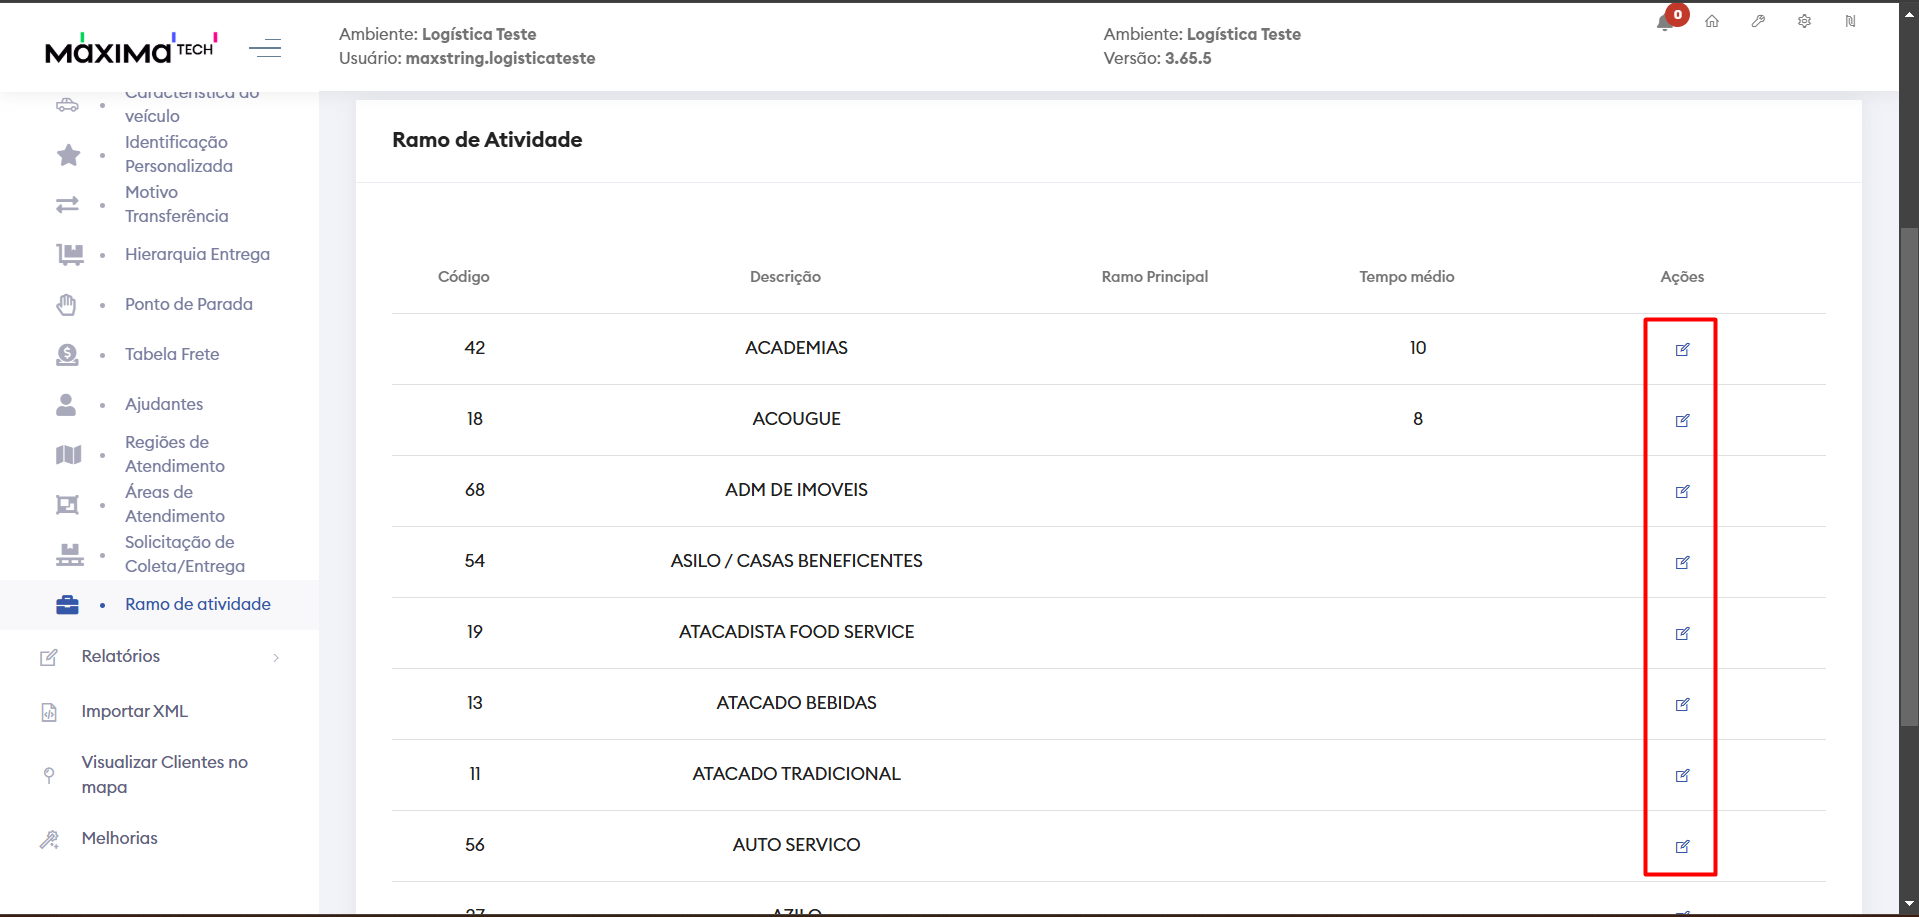
Task: Click code 42 in the table
Action: (x=475, y=348)
